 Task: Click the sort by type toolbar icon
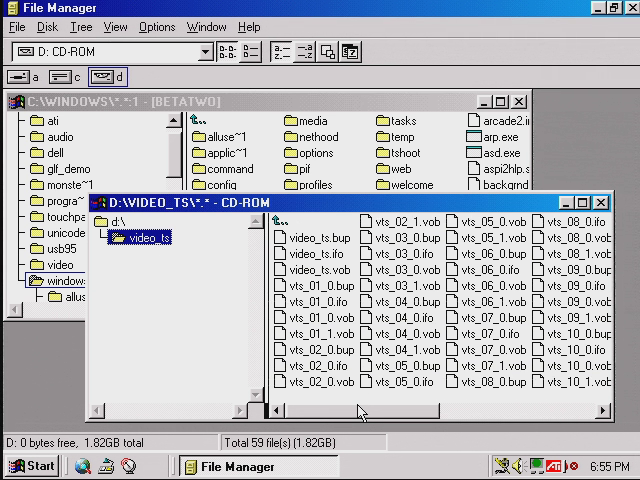[x=350, y=52]
